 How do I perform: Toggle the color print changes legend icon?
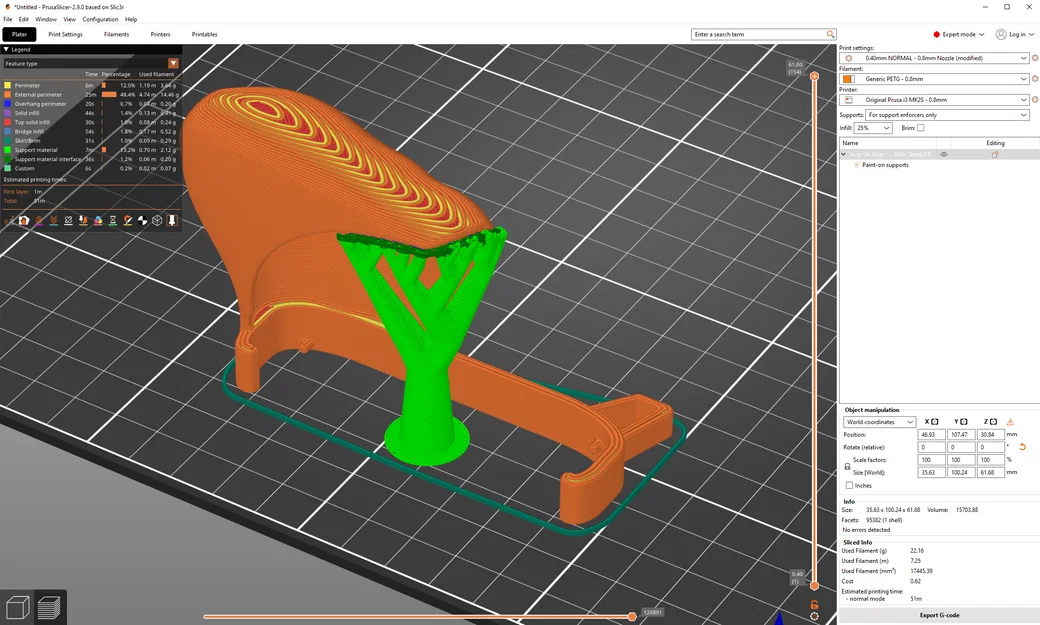click(98, 220)
